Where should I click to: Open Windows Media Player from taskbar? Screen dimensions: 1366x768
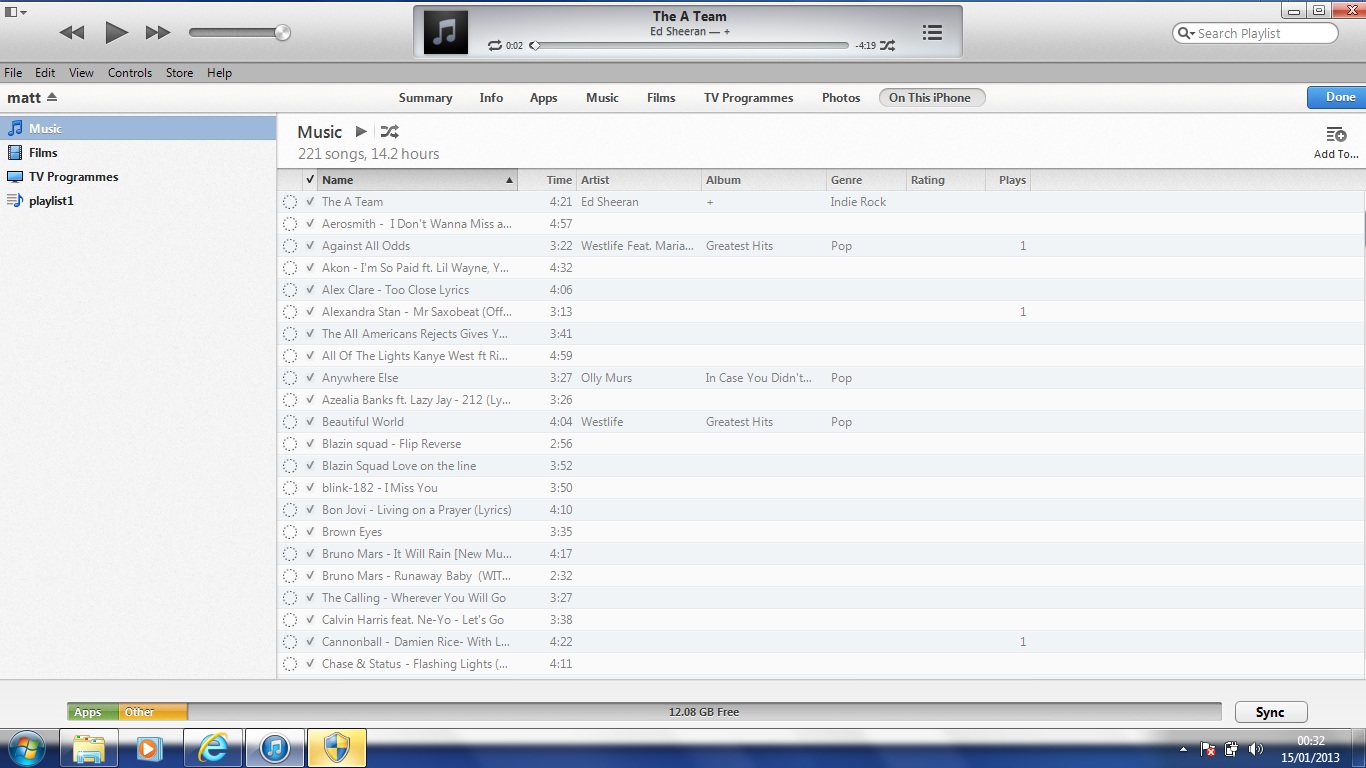click(151, 748)
